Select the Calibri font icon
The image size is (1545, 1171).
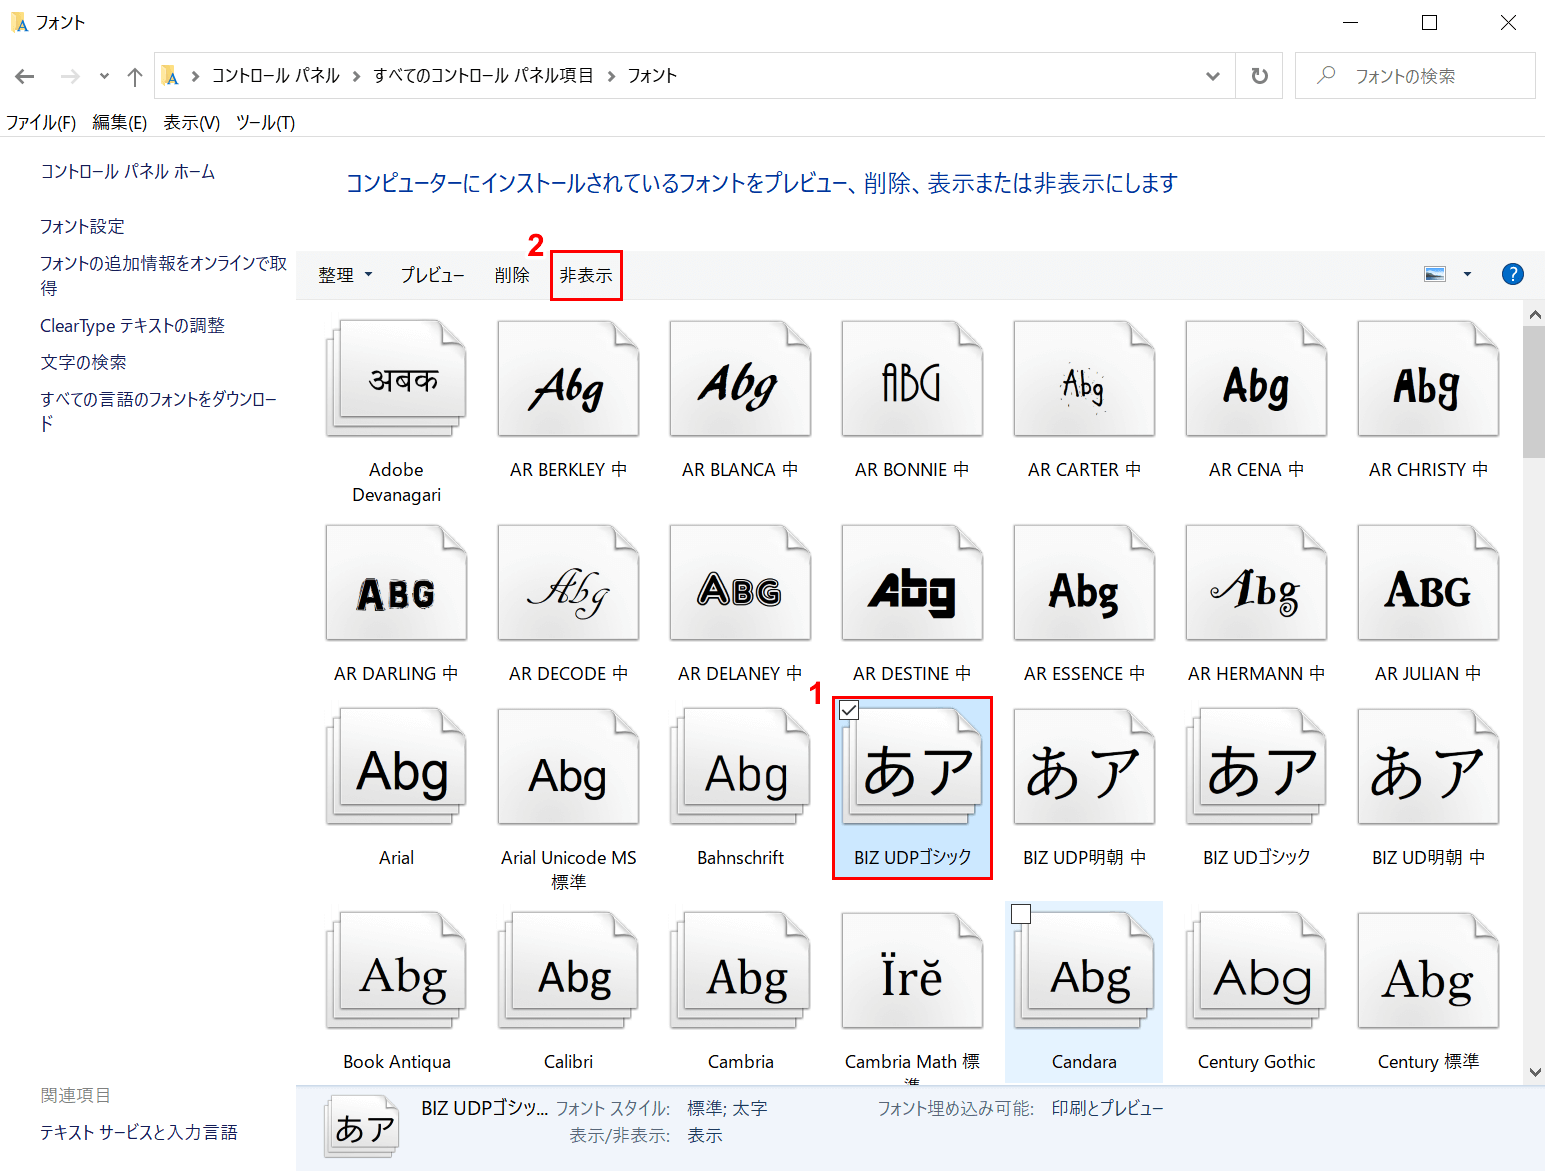pos(568,971)
